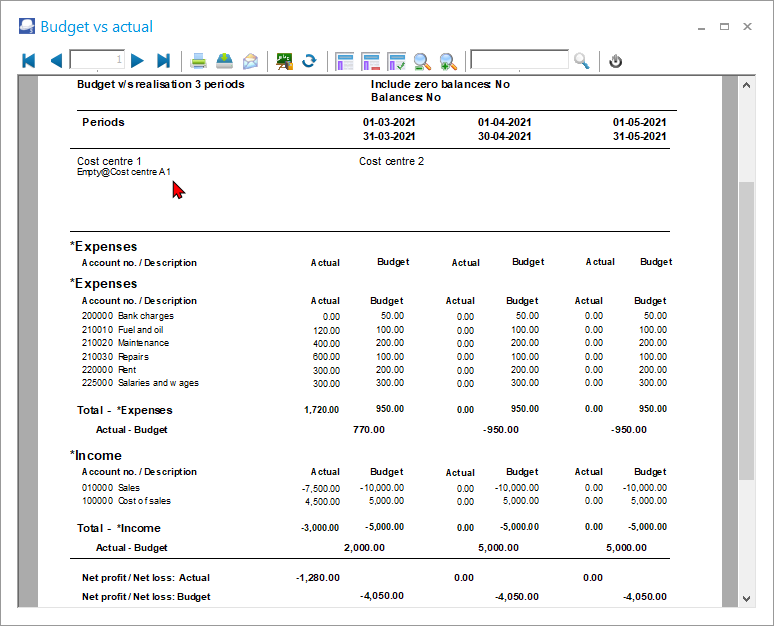
Task: Click the scrollbar down arrow
Action: click(x=746, y=598)
